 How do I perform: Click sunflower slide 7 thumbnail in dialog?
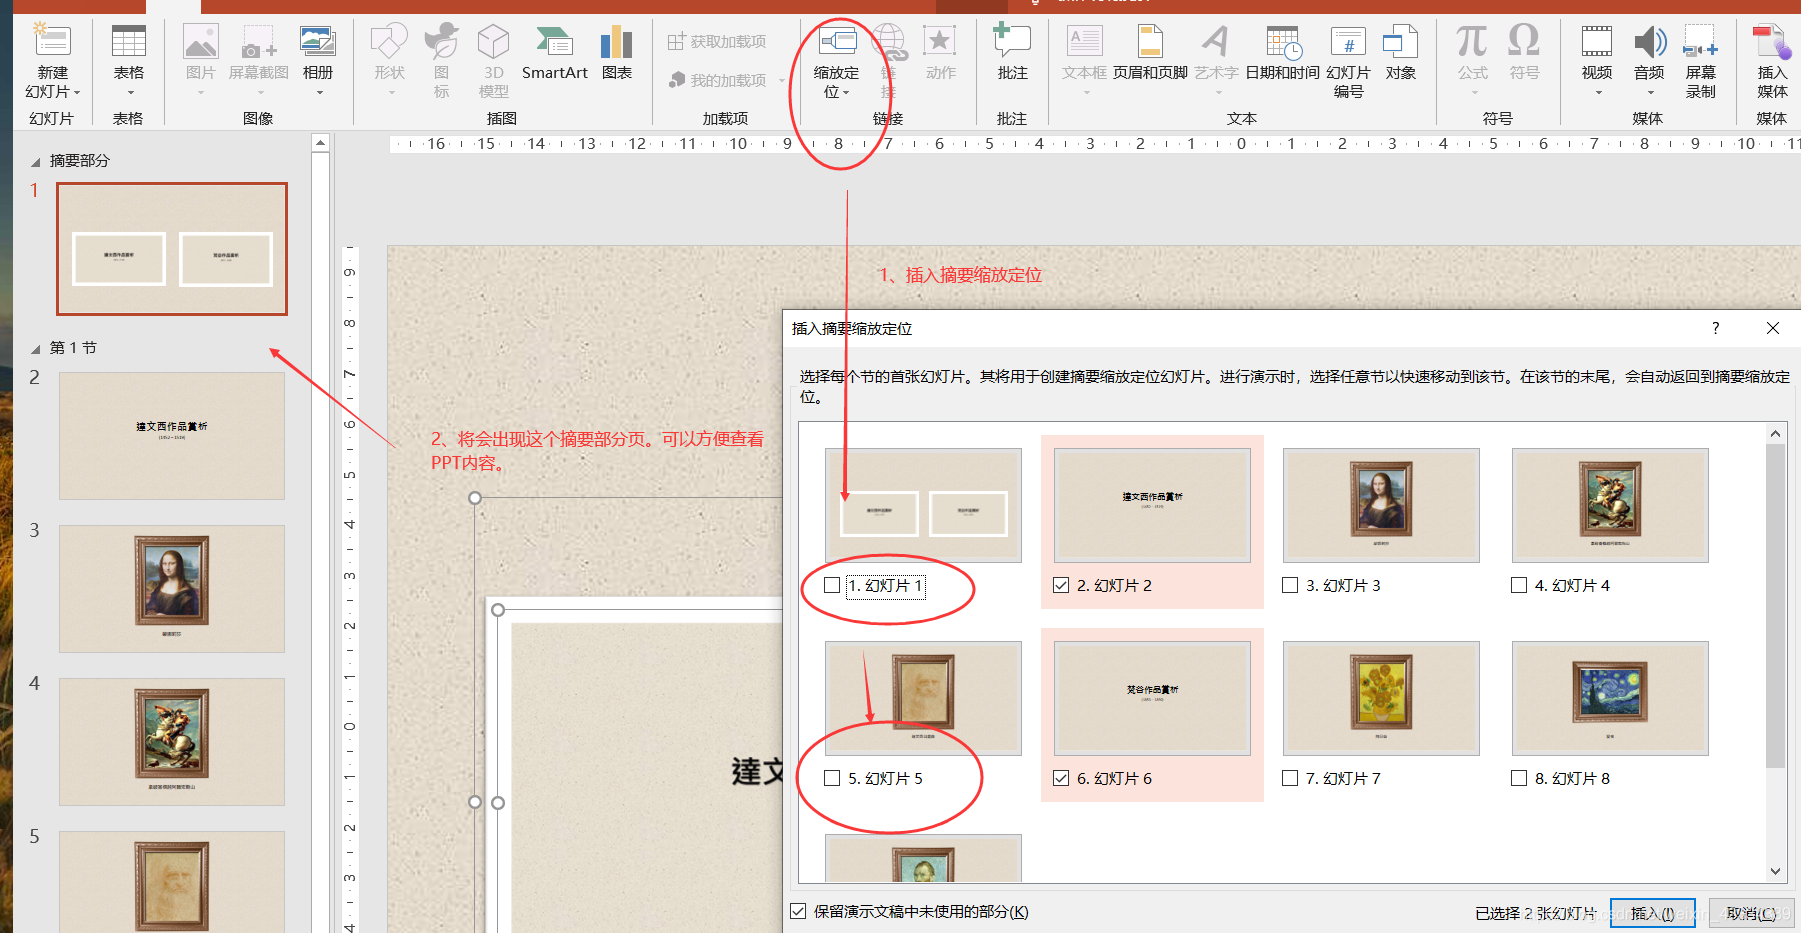pyautogui.click(x=1381, y=698)
